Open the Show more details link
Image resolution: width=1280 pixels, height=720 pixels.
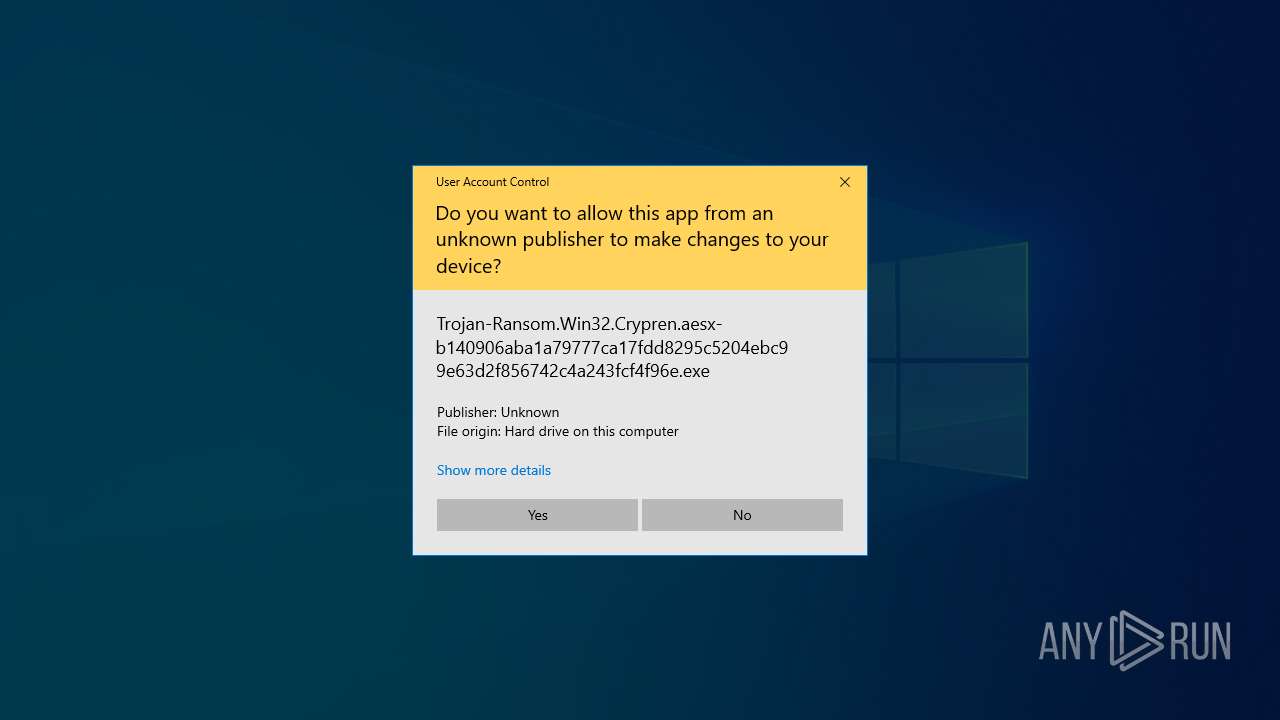(x=494, y=470)
